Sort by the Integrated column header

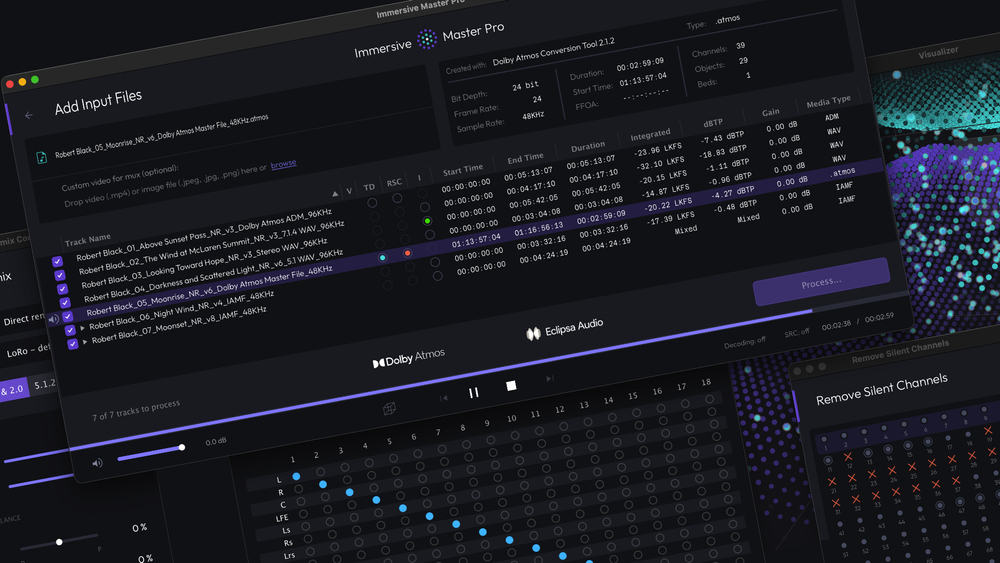tap(651, 135)
